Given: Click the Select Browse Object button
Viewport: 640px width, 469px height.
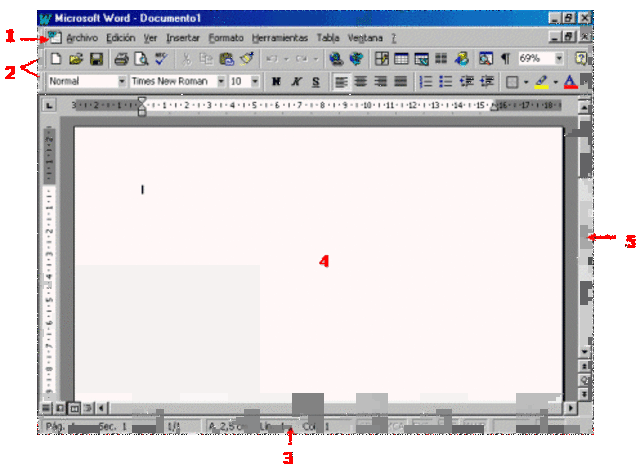Looking at the screenshot, I should tap(584, 380).
